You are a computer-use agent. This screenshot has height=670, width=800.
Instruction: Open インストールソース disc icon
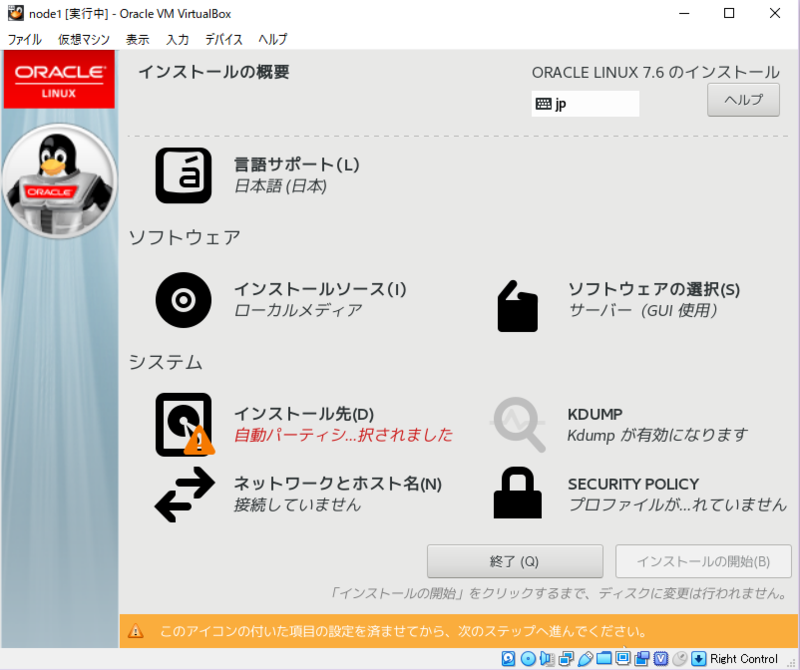pyautogui.click(x=183, y=300)
